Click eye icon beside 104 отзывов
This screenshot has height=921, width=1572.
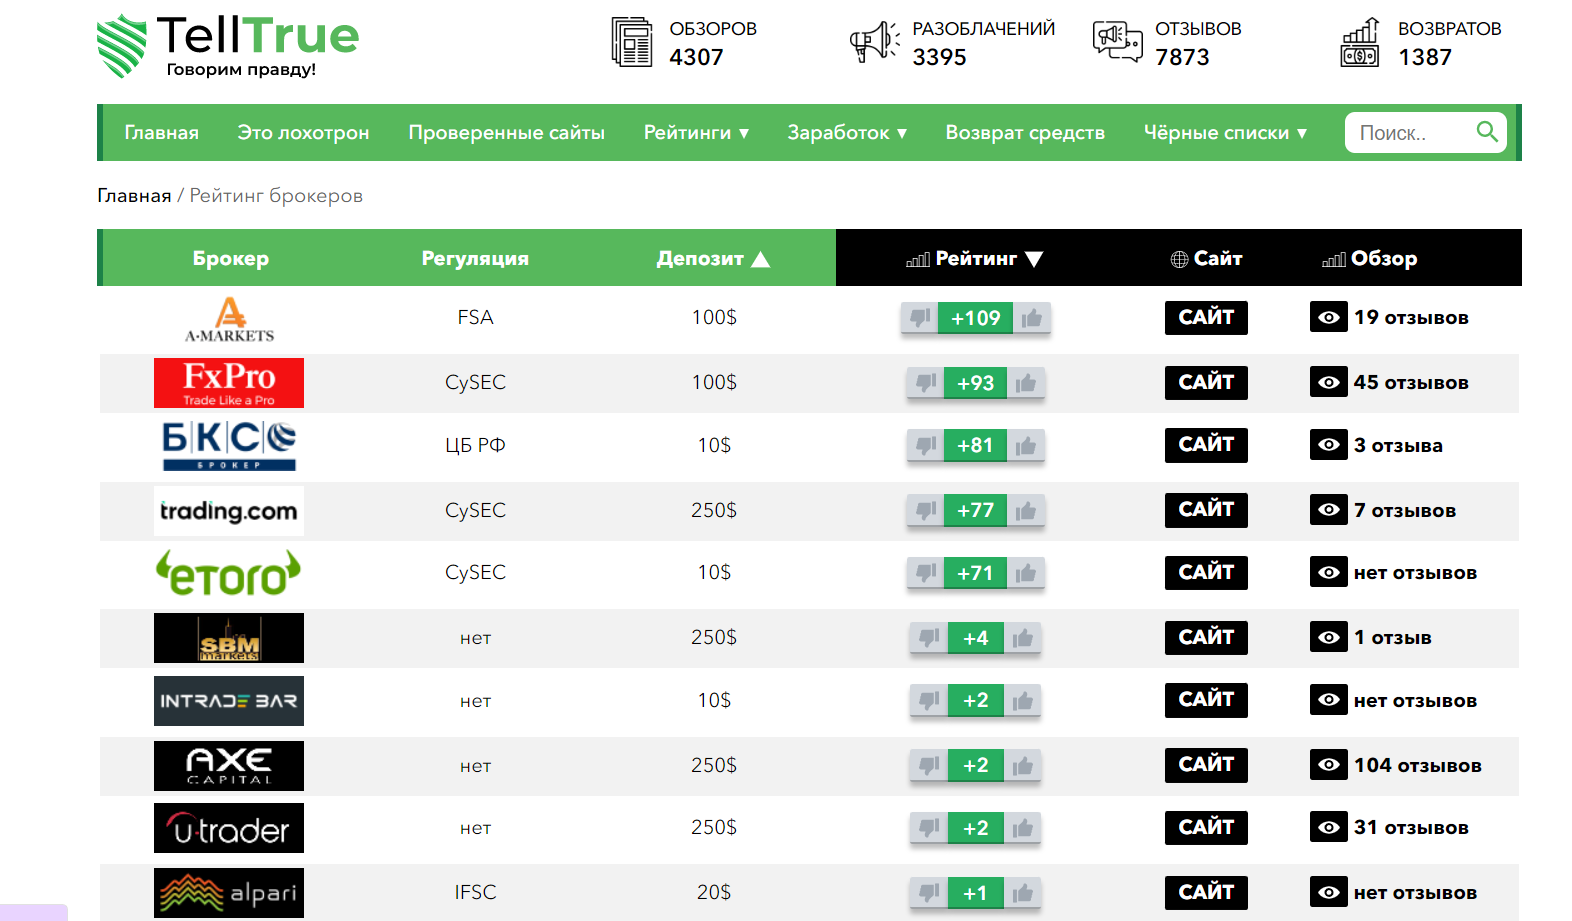coord(1328,765)
